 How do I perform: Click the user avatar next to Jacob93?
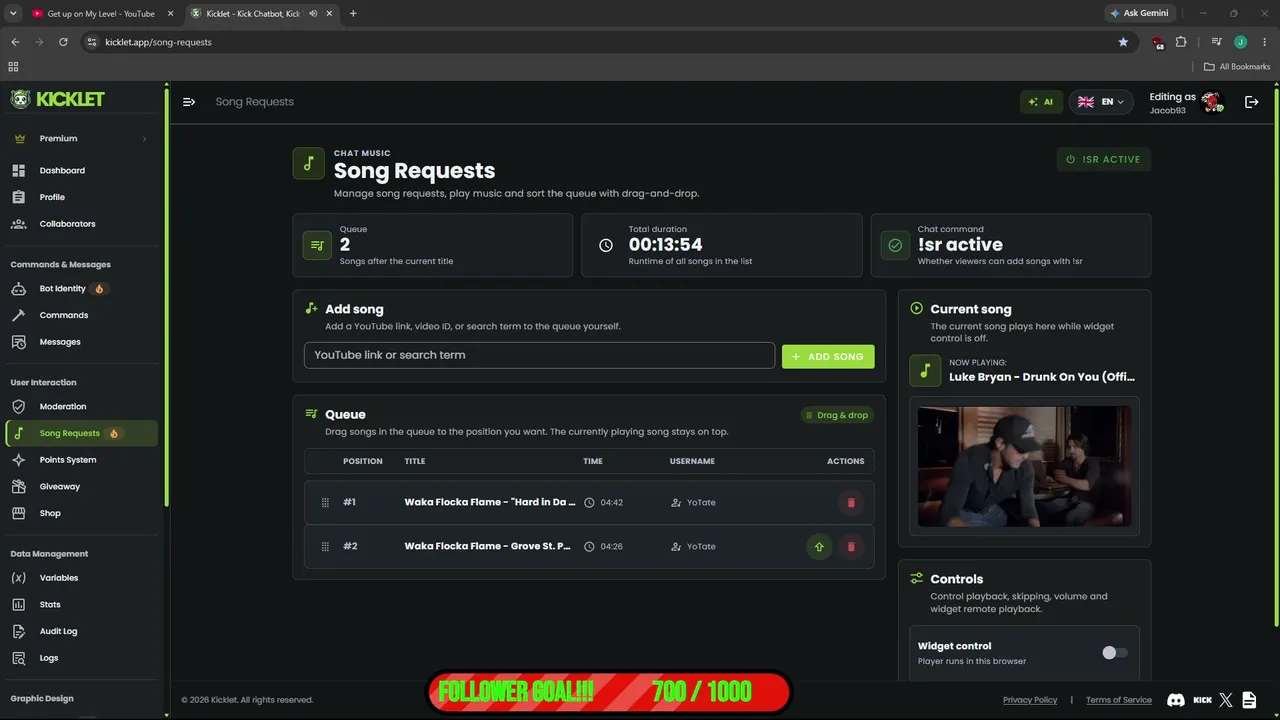pos(1212,102)
